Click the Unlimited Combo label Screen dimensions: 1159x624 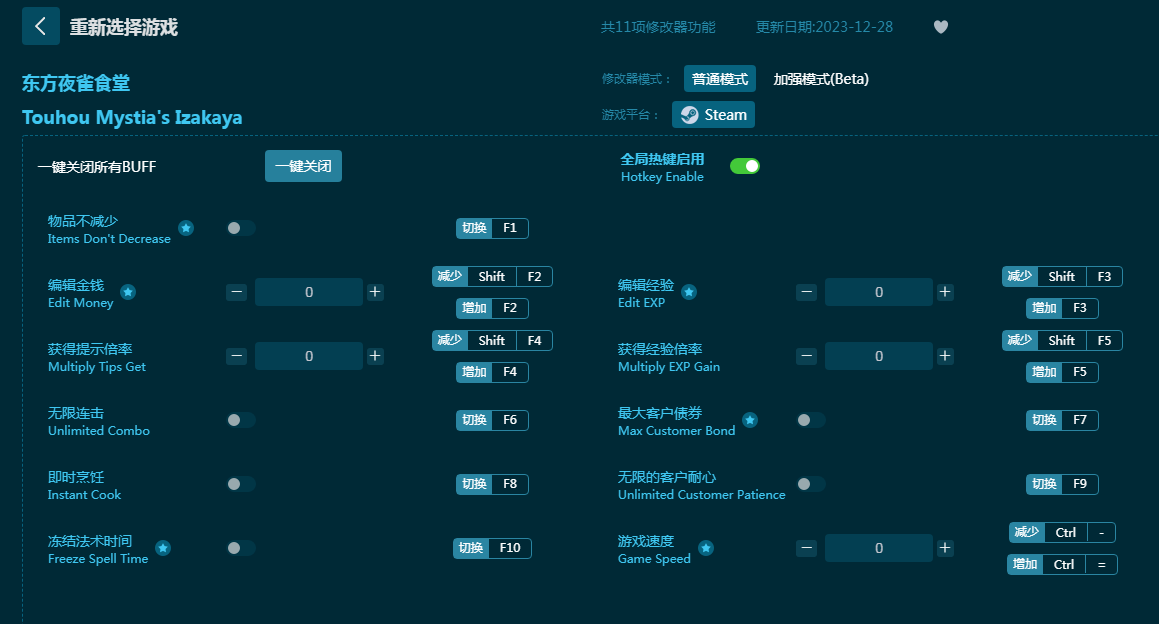(x=99, y=431)
